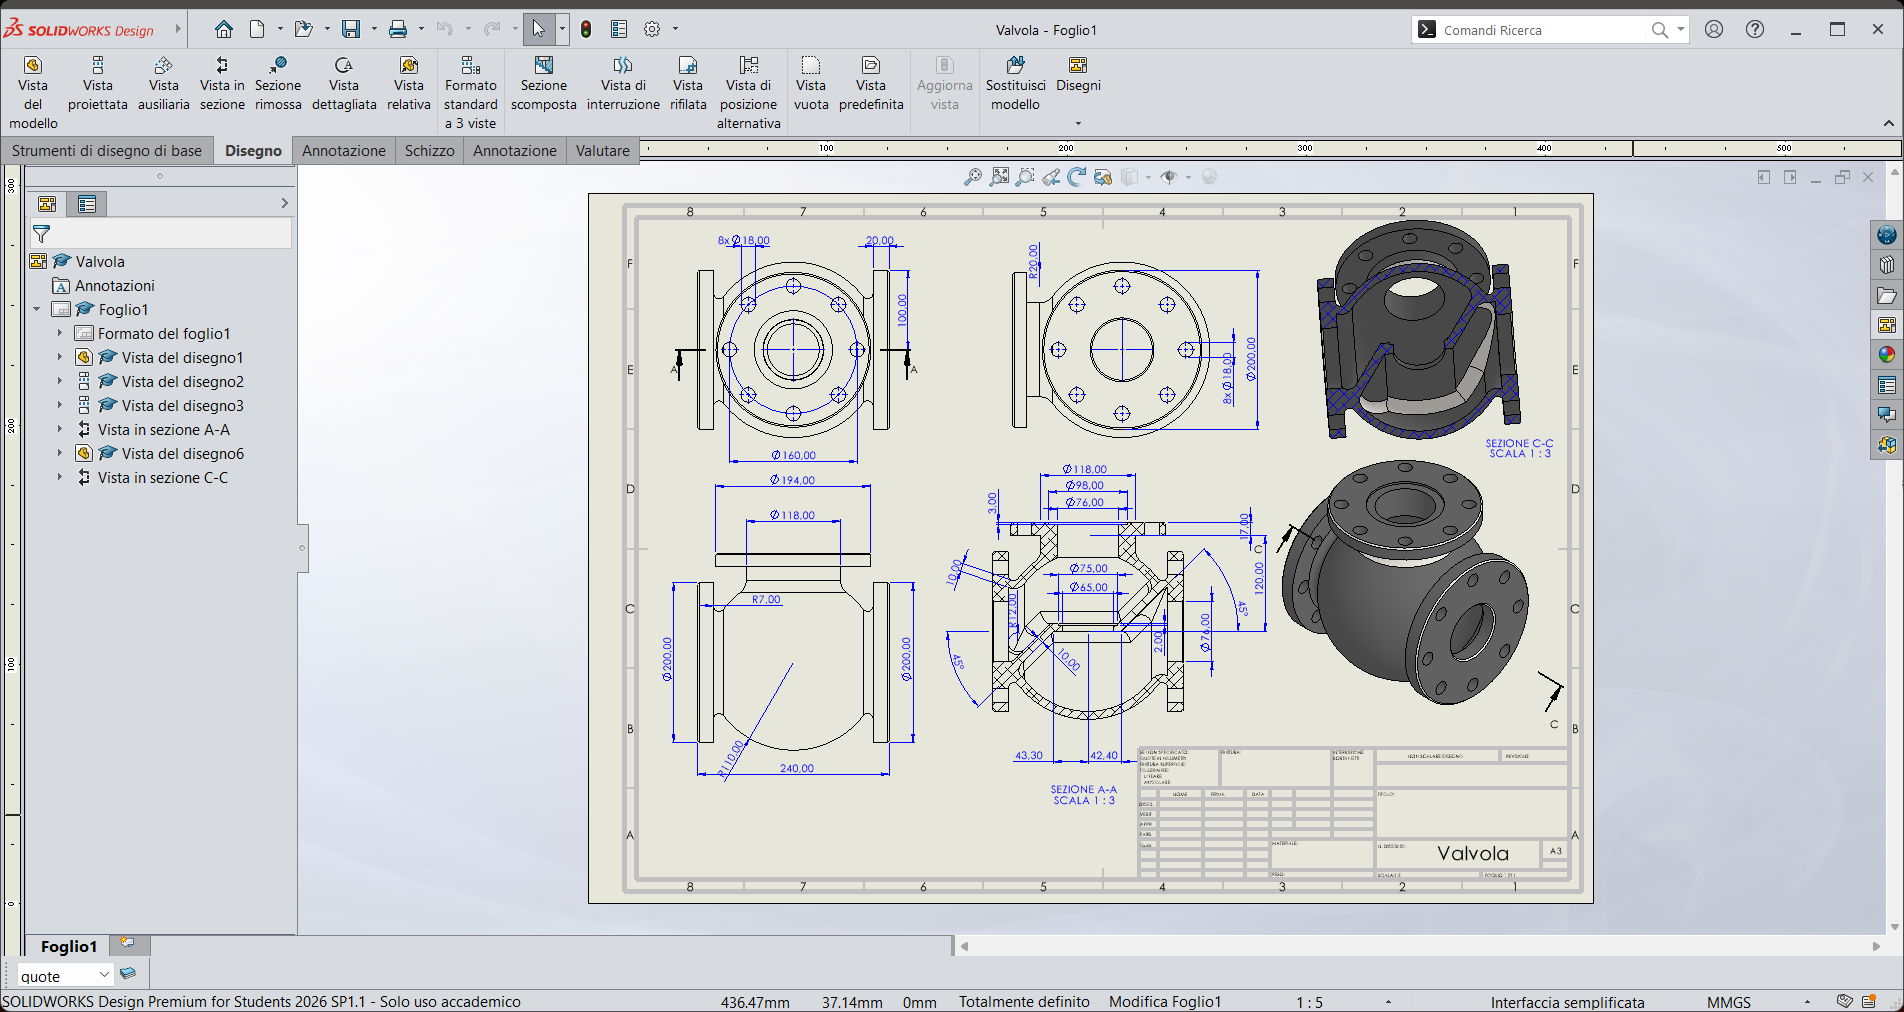The image size is (1904, 1012).
Task: Open the Vista ausiliaria tool
Action: tap(164, 84)
